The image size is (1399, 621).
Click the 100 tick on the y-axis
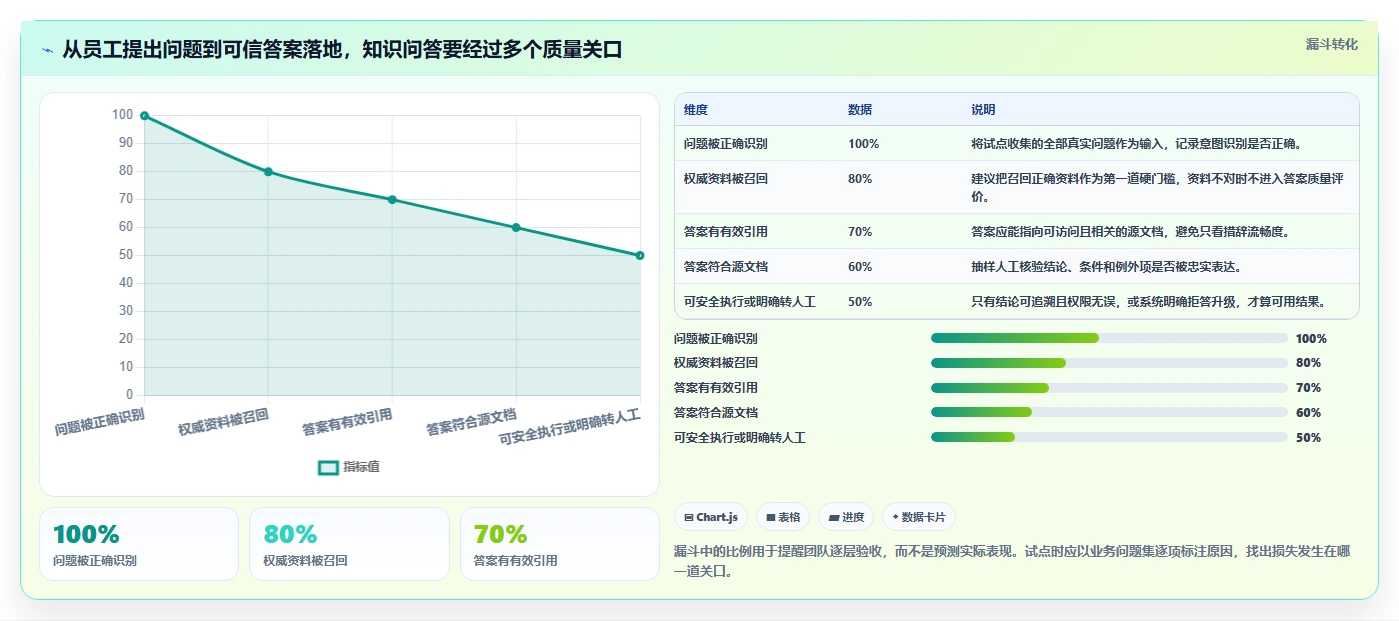tap(123, 115)
